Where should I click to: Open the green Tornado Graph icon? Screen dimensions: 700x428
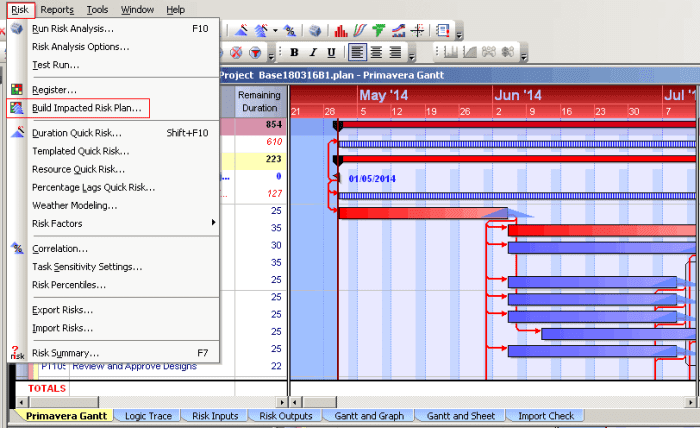click(x=379, y=30)
